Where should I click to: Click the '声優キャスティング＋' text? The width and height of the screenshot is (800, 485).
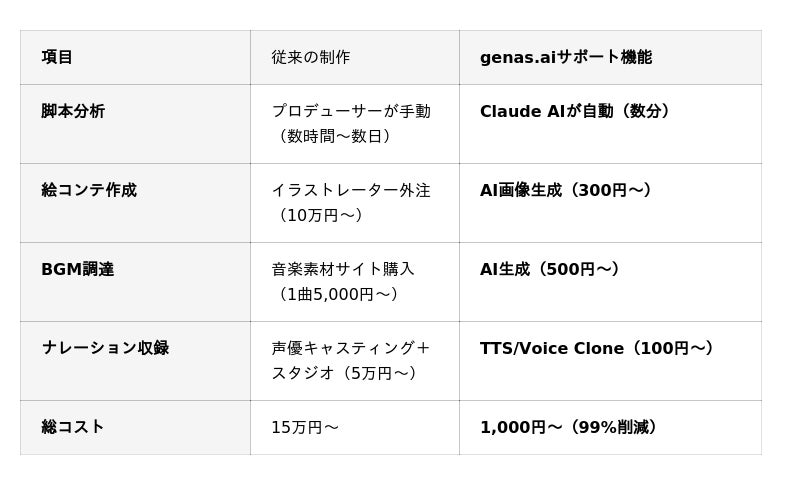point(351,348)
